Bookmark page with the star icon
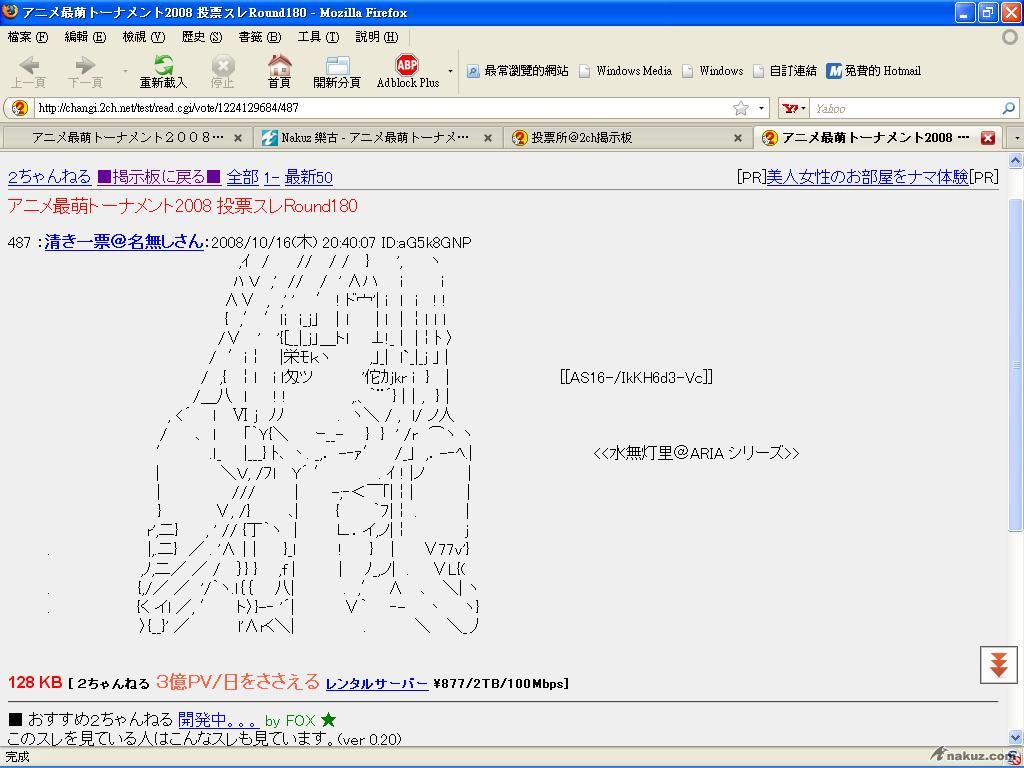Viewport: 1024px width, 768px height. [x=741, y=108]
